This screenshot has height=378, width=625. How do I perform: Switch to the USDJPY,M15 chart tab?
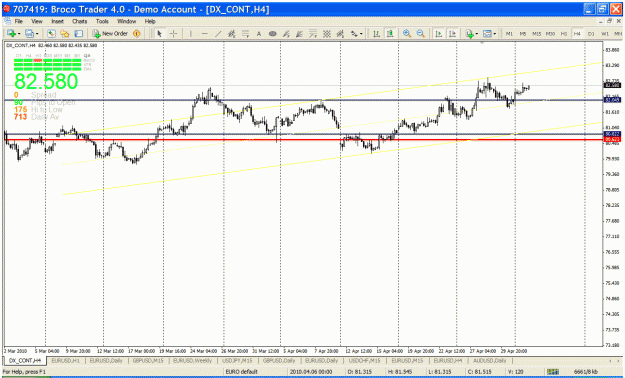(x=237, y=361)
